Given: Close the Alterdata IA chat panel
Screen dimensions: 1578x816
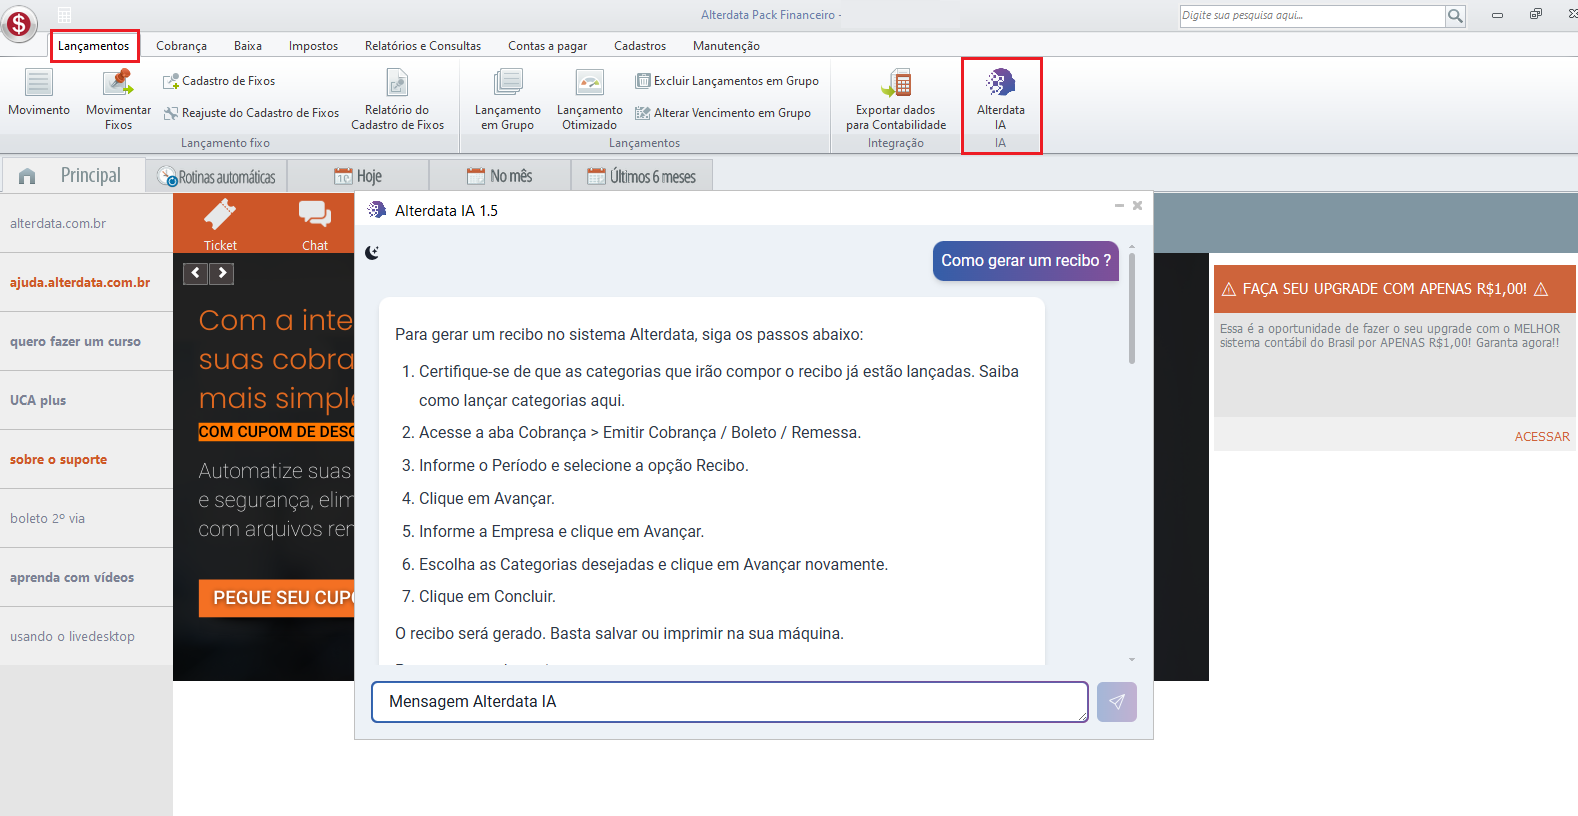Looking at the screenshot, I should tap(1137, 206).
